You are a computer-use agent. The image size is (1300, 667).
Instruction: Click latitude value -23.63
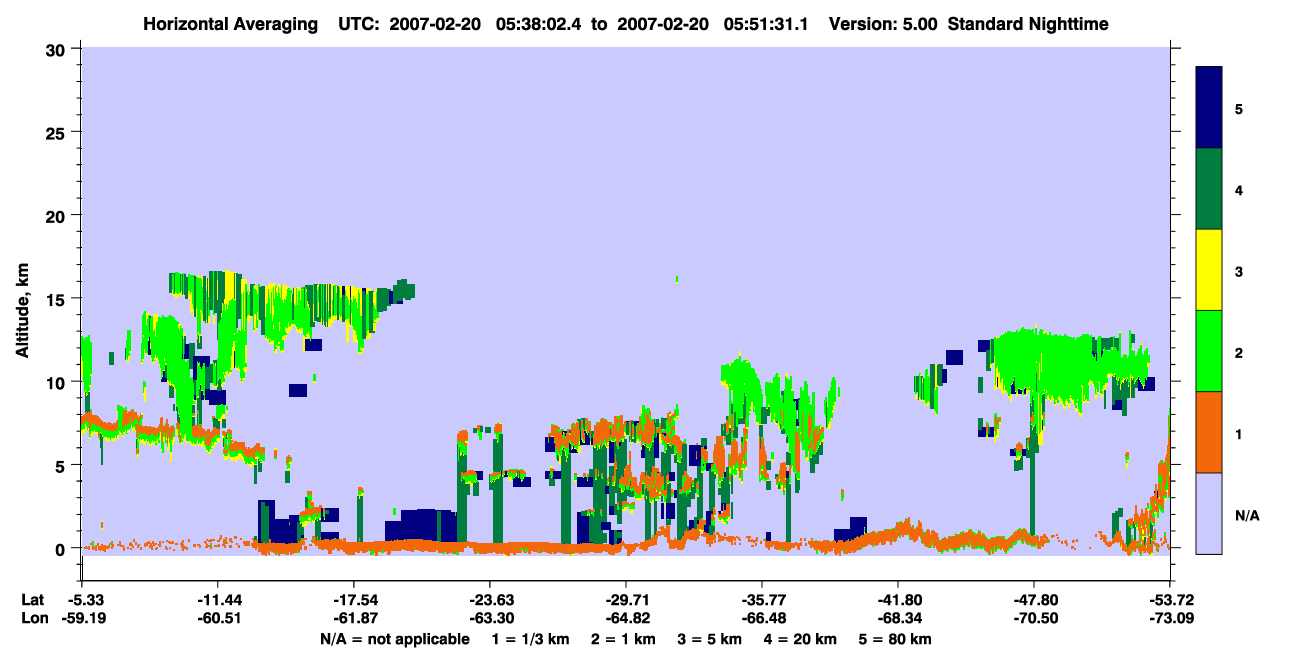tap(489, 600)
